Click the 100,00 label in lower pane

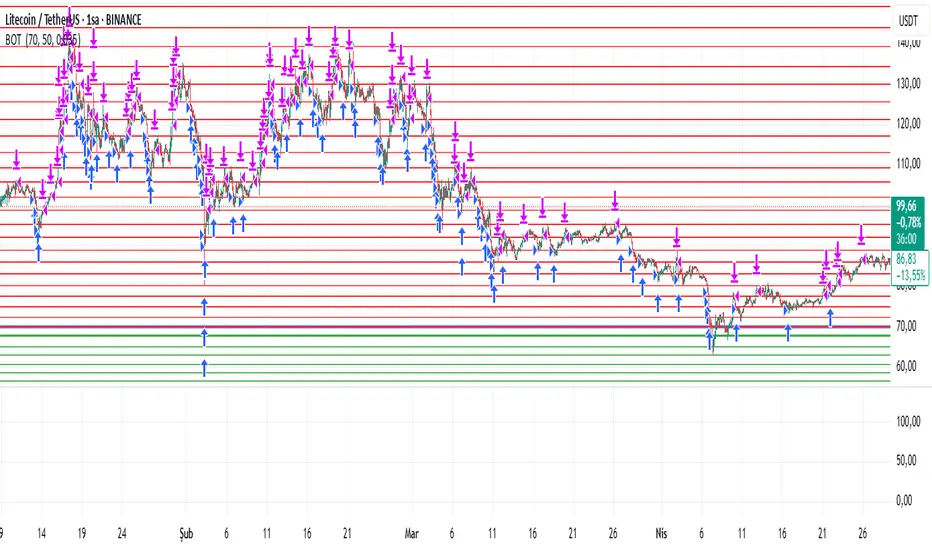908,422
